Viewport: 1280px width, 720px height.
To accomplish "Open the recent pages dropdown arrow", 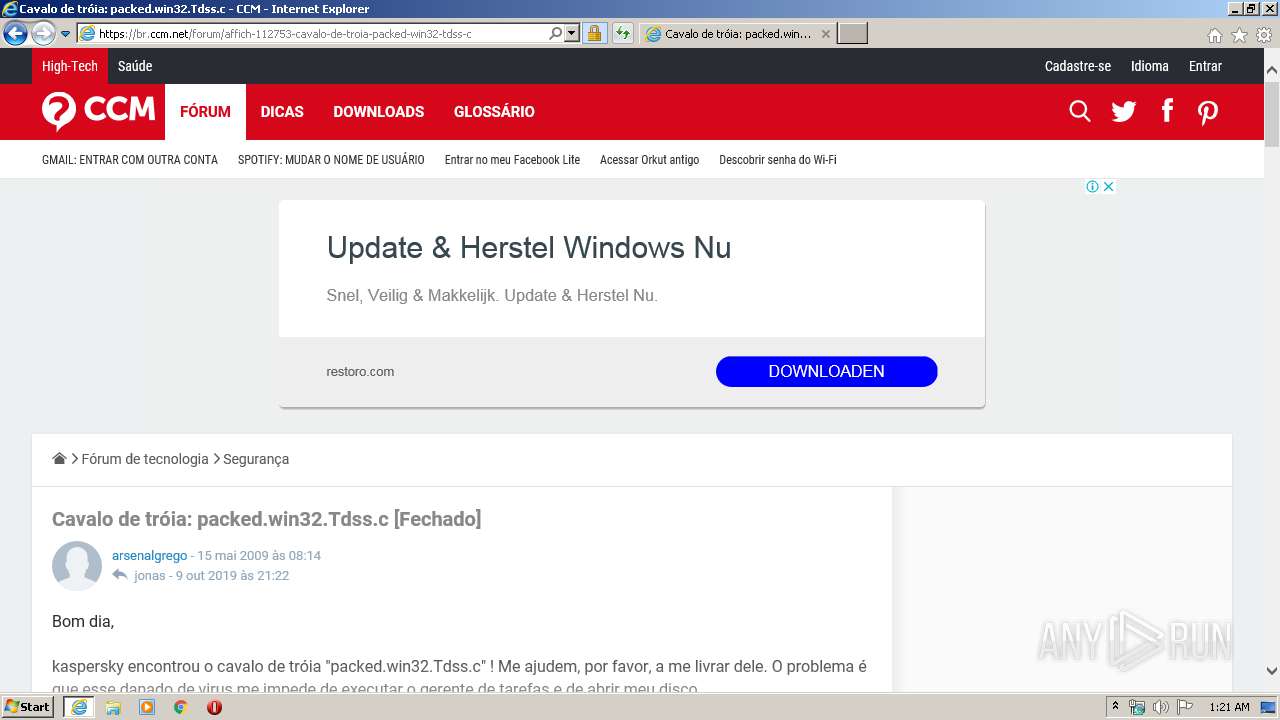I will point(65,34).
